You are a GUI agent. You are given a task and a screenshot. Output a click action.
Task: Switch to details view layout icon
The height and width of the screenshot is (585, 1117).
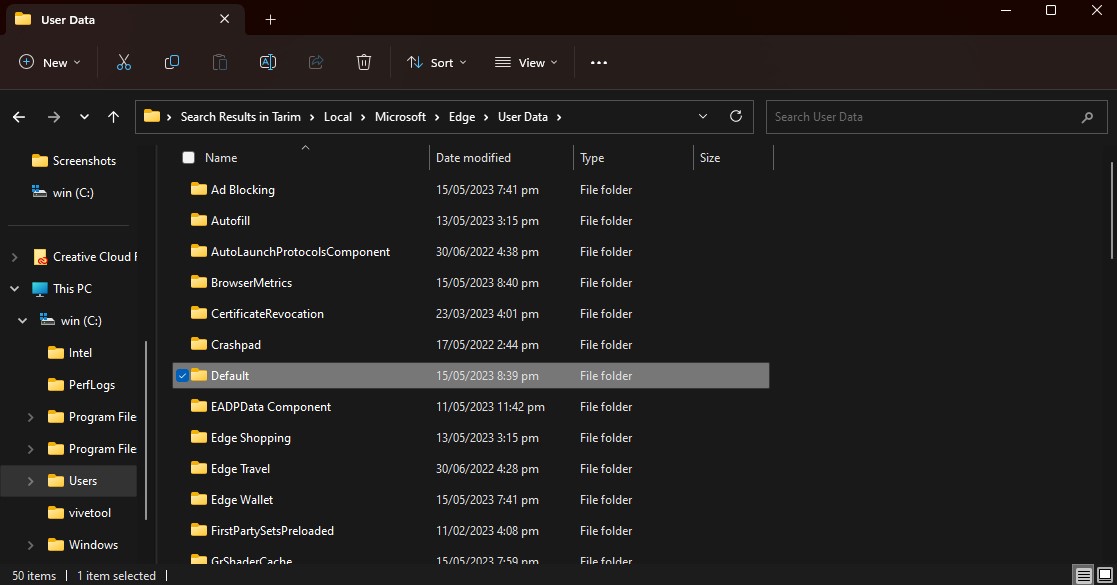[1083, 575]
